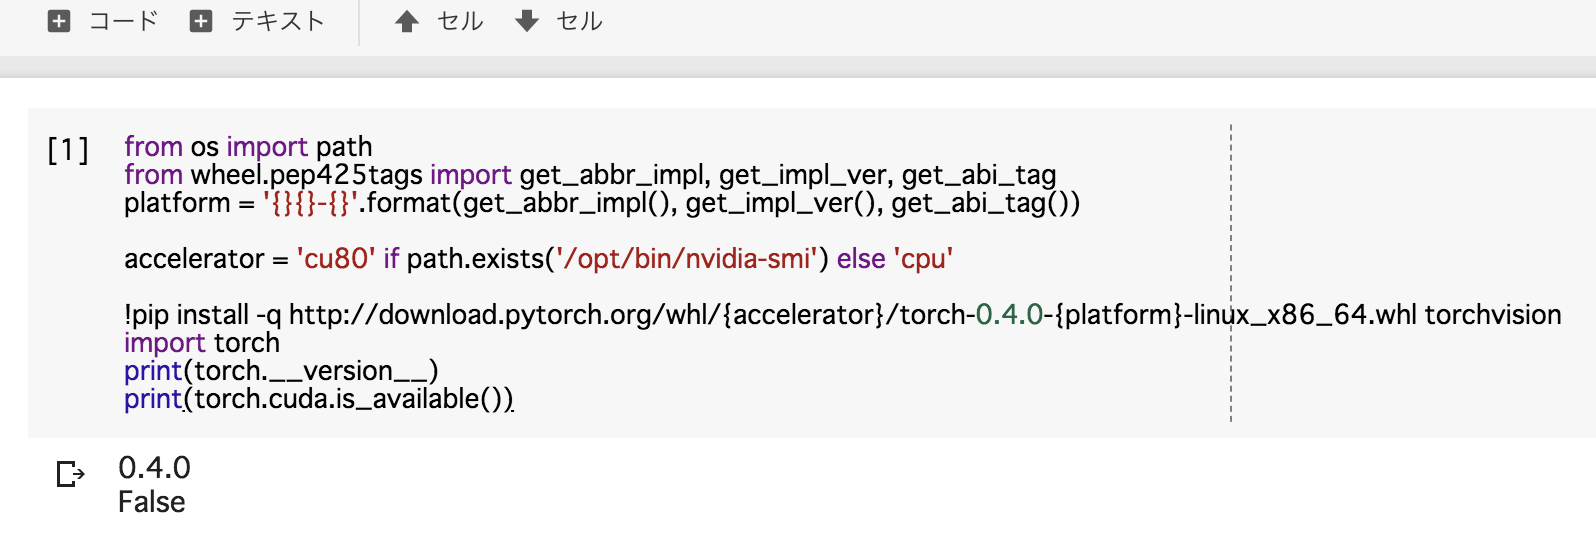Screen dimensions: 1596x536
Task: Click the '{}{}-{}' format string
Action: (311, 203)
